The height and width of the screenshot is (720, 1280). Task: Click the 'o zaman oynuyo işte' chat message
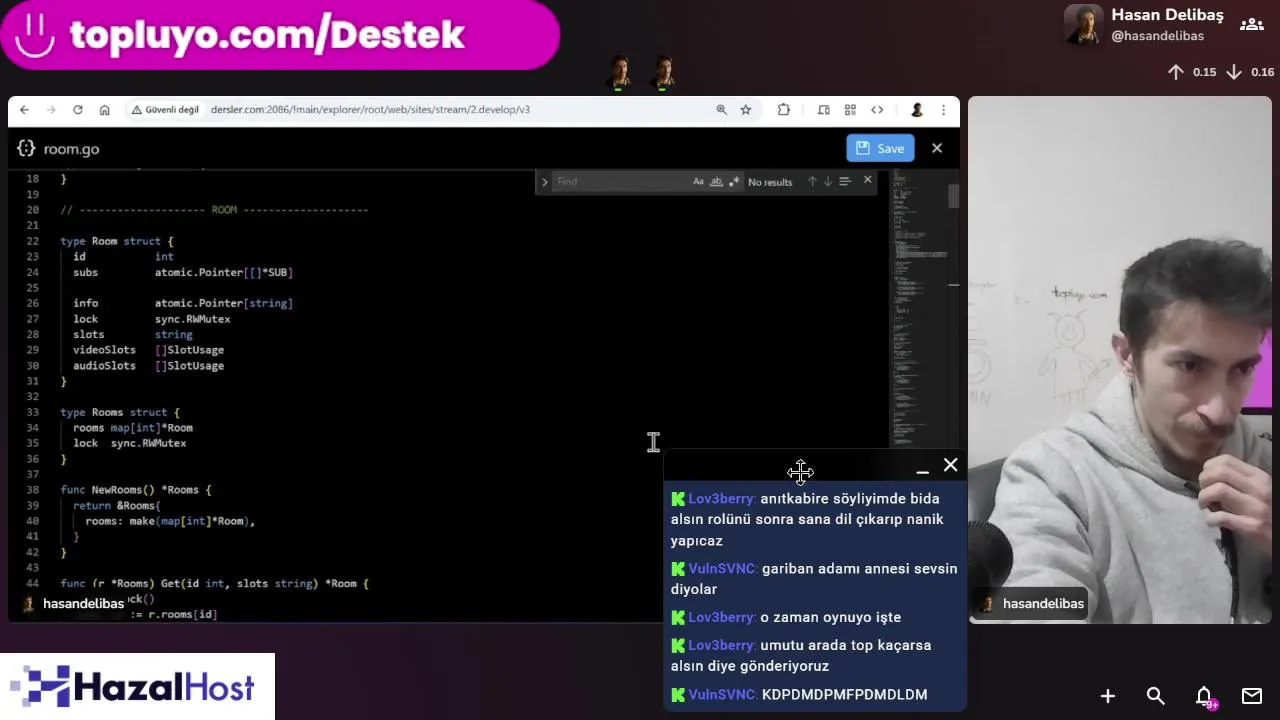click(x=831, y=618)
